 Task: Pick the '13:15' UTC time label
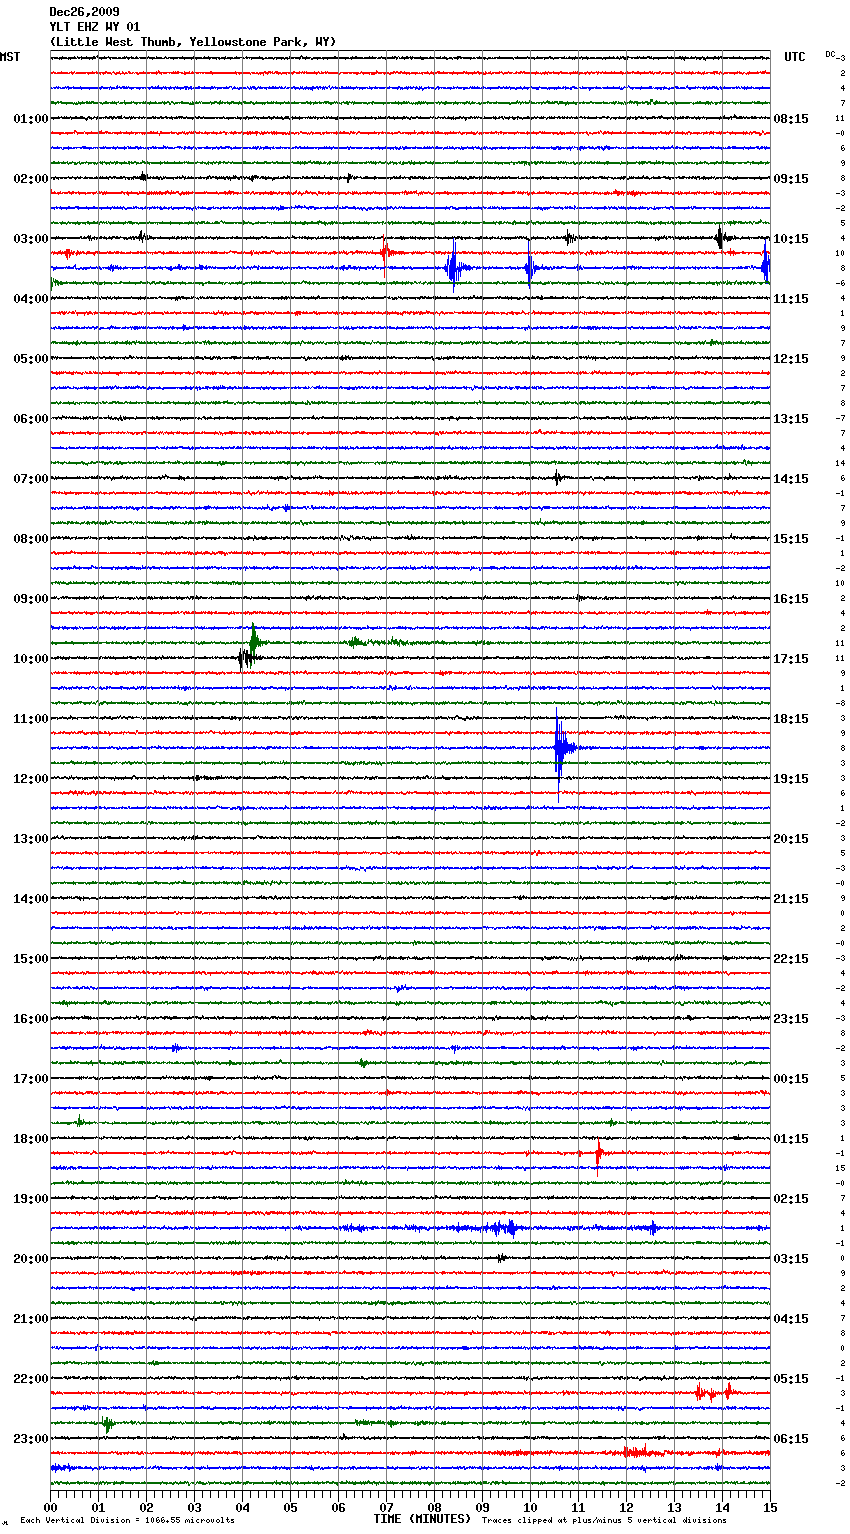(791, 419)
